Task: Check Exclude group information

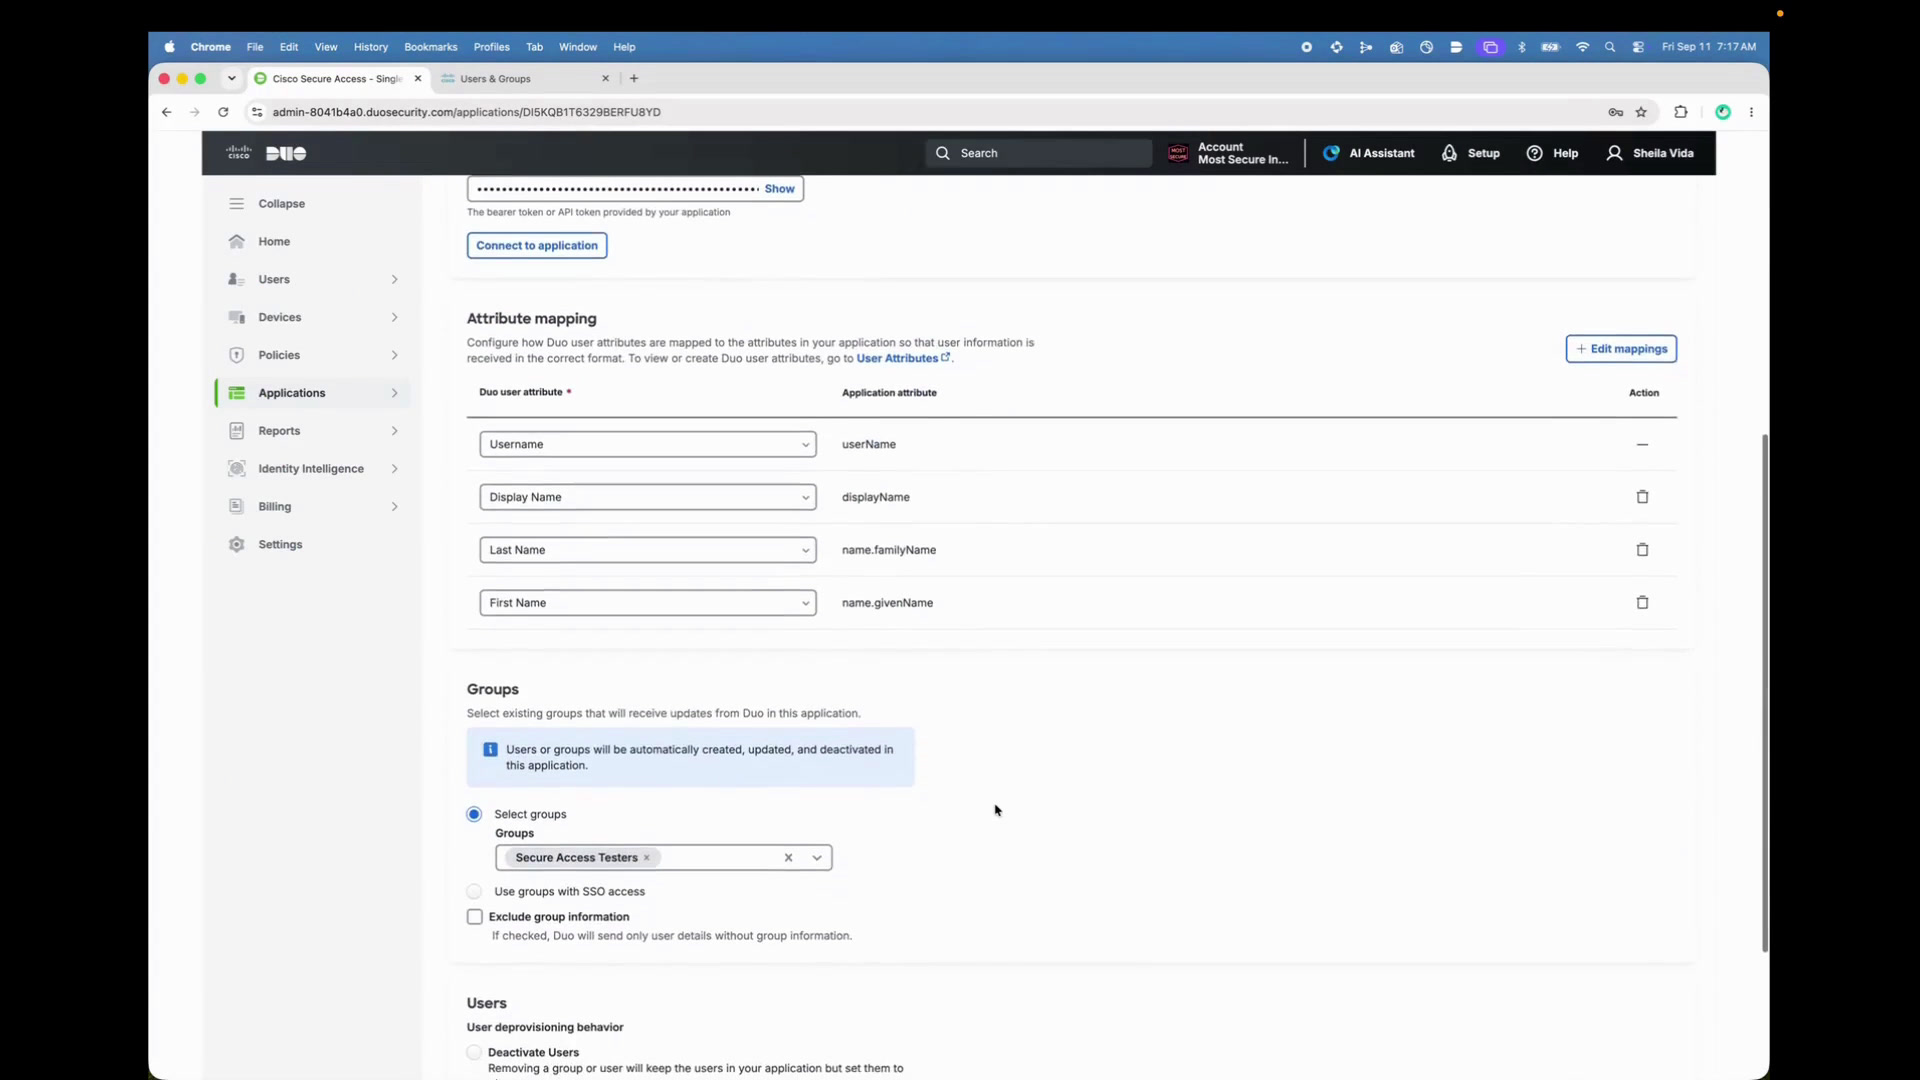Action: coord(475,917)
